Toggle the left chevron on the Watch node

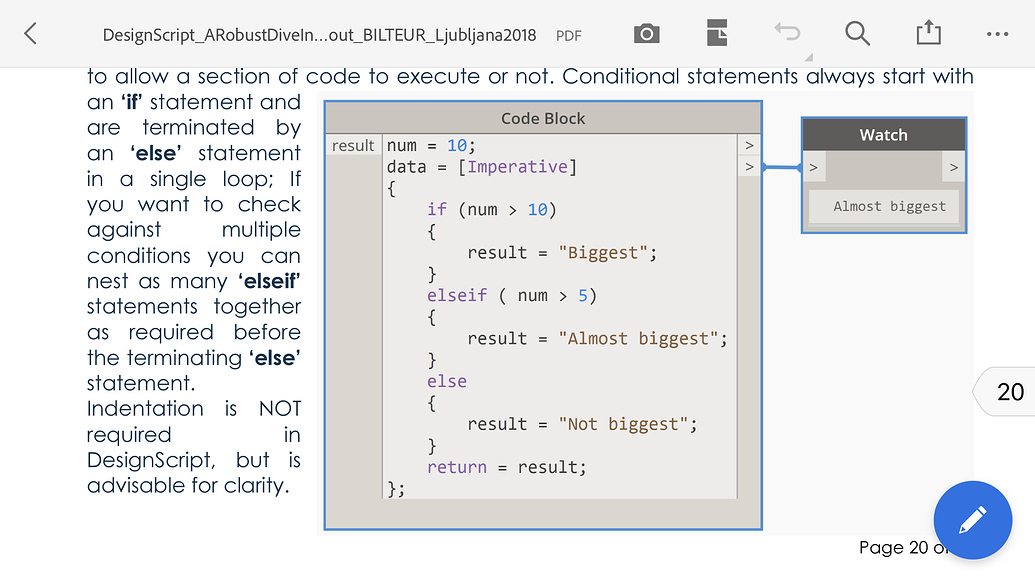pyautogui.click(x=812, y=167)
